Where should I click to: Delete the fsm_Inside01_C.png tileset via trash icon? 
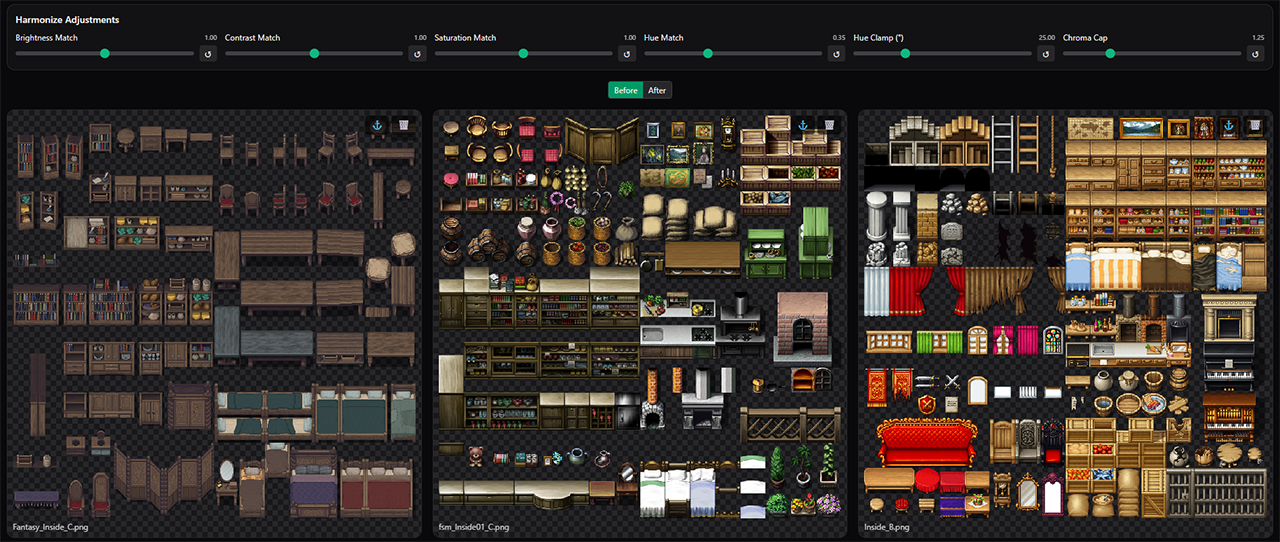(827, 125)
